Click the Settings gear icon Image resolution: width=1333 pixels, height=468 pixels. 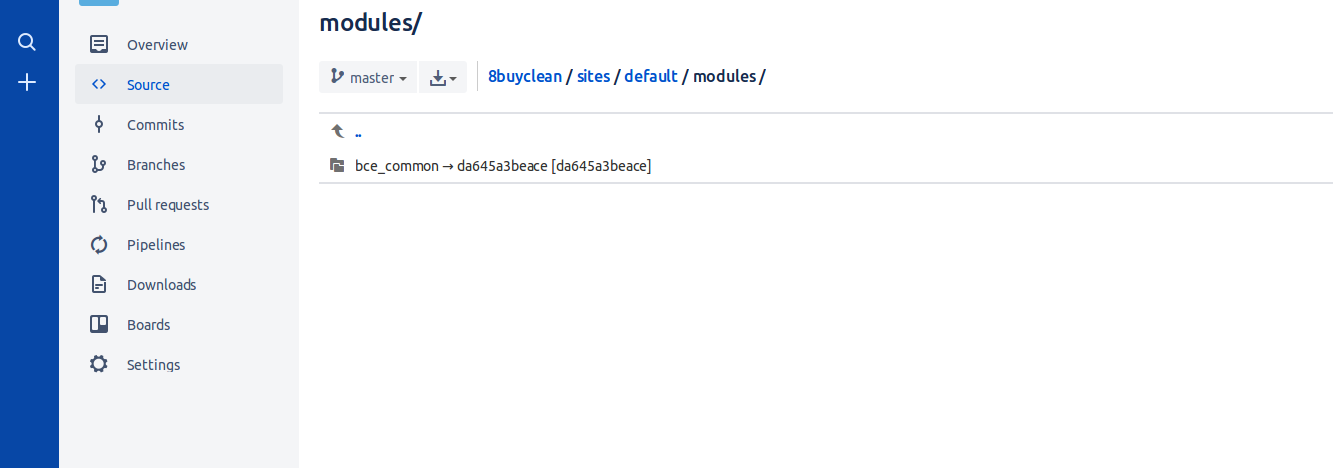click(x=98, y=364)
